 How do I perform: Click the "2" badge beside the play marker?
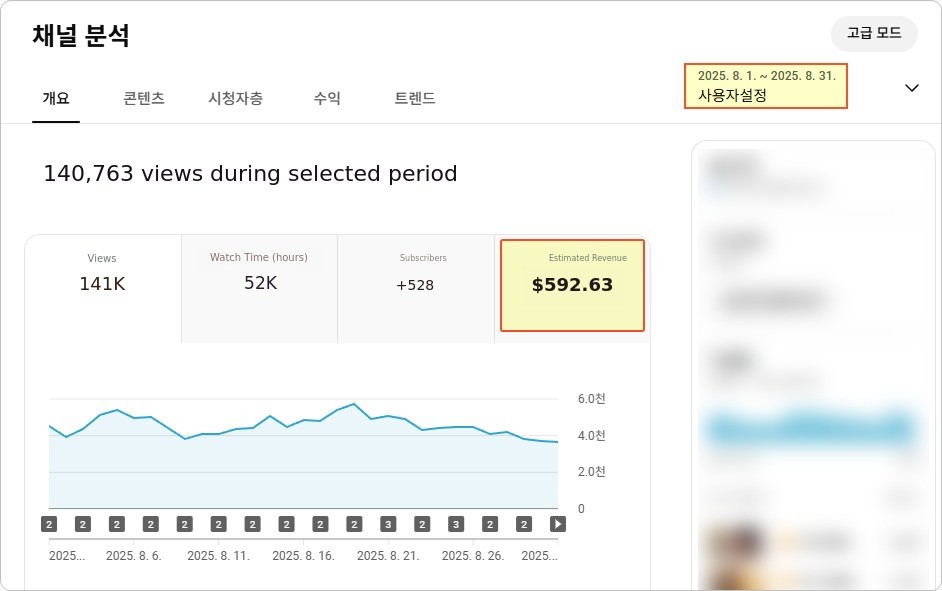(524, 524)
